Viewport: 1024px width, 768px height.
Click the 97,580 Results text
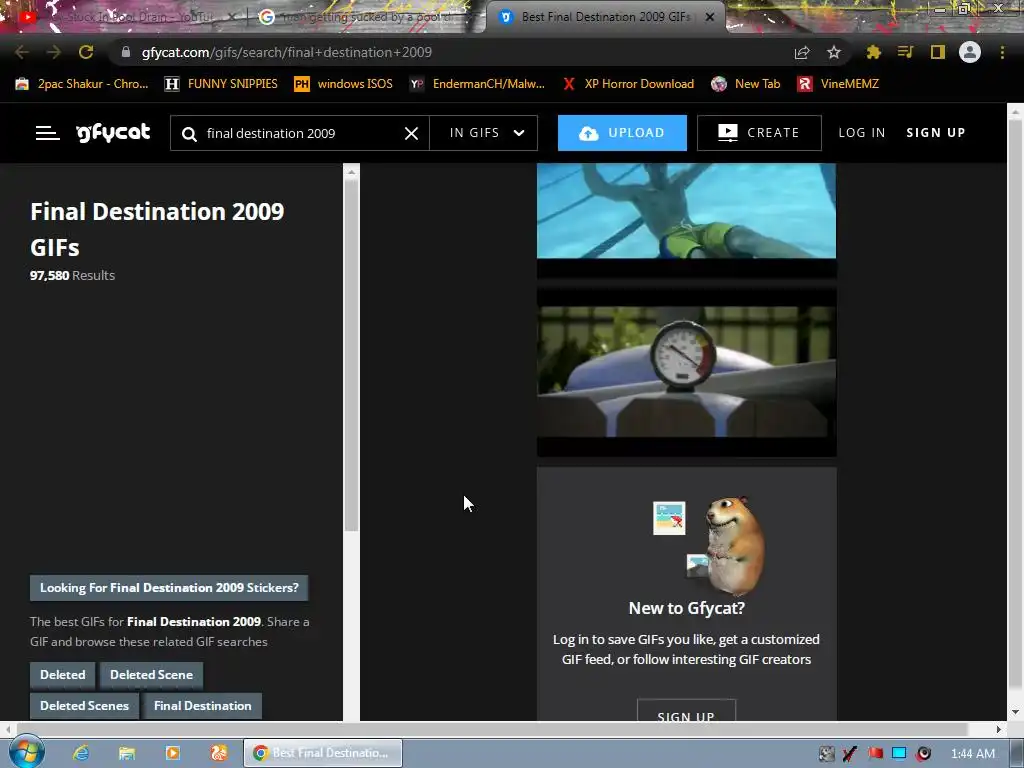click(x=72, y=276)
